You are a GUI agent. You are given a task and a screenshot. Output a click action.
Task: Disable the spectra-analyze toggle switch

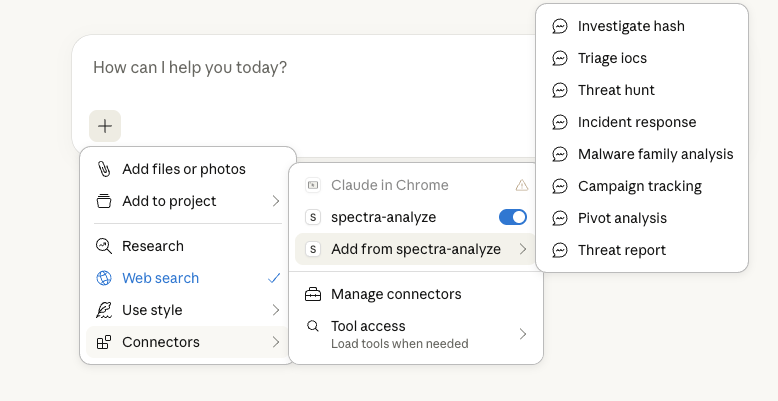click(512, 217)
